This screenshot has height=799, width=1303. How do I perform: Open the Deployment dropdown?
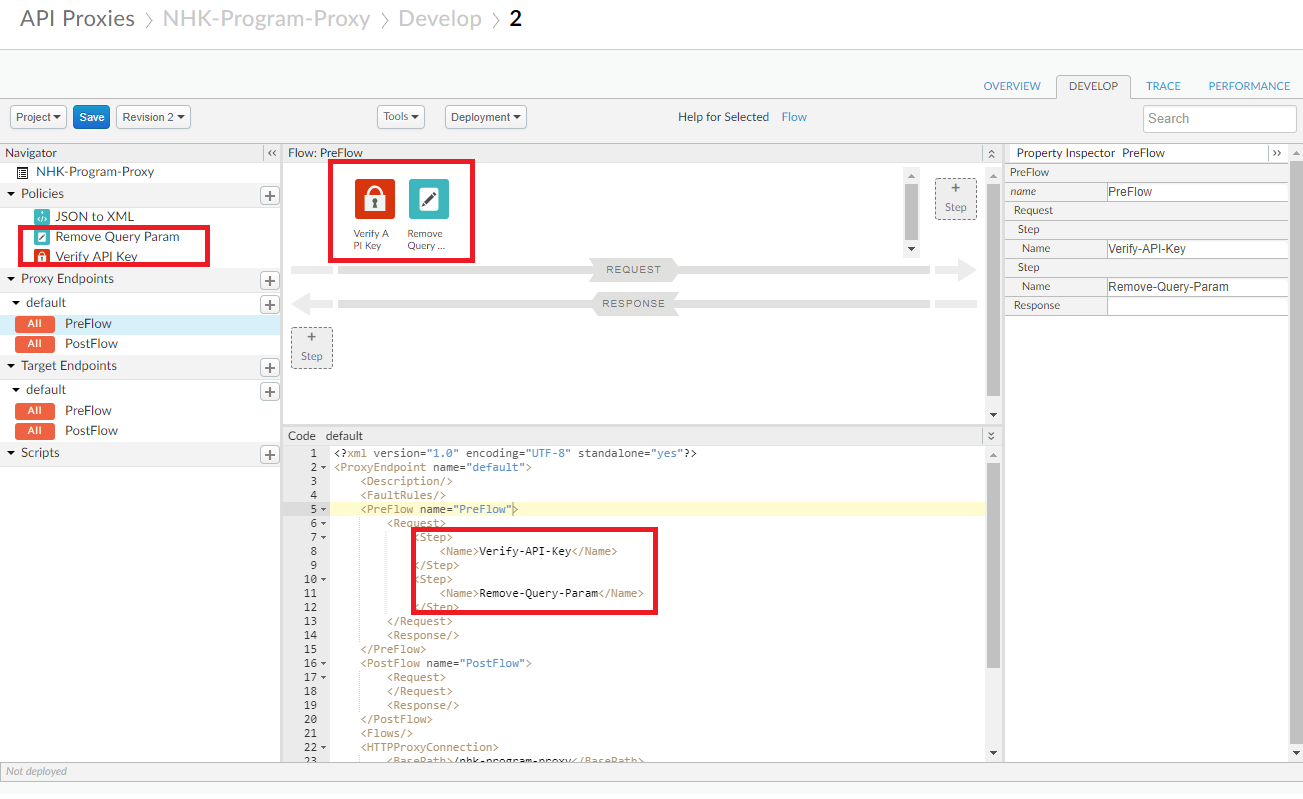(x=485, y=116)
